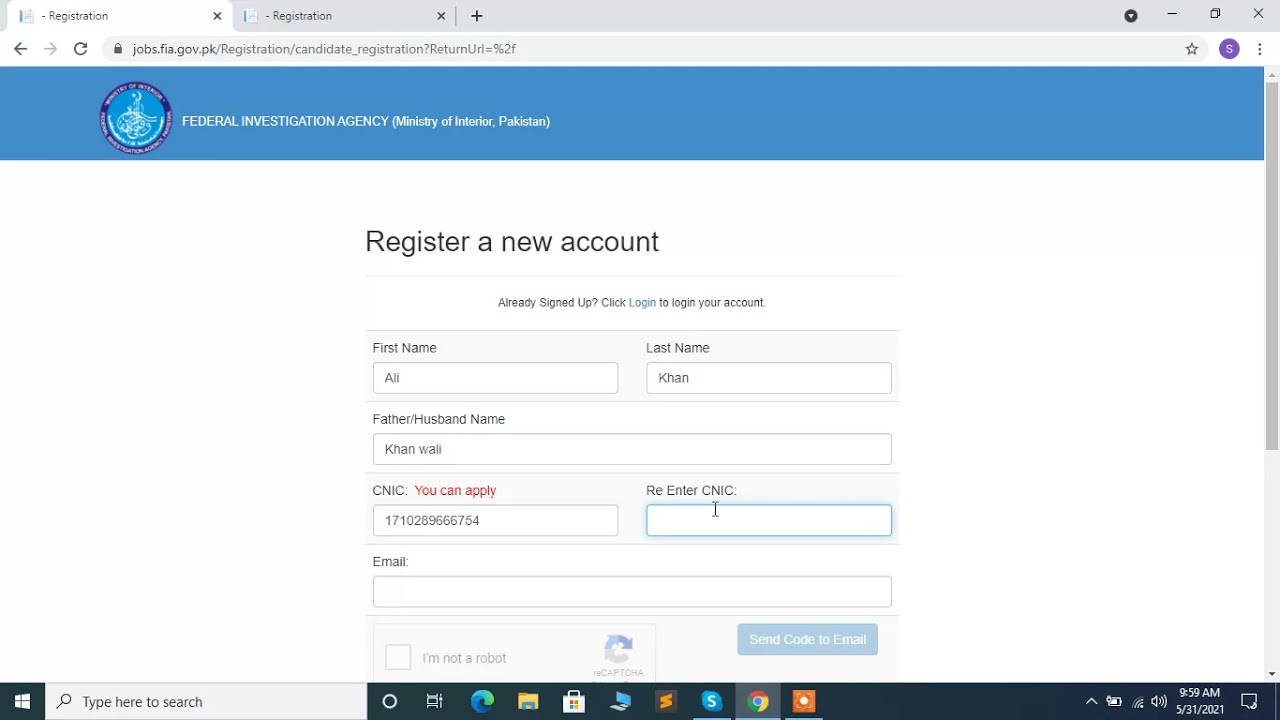1280x720 pixels.
Task: Click the volume speaker icon
Action: (1159, 701)
